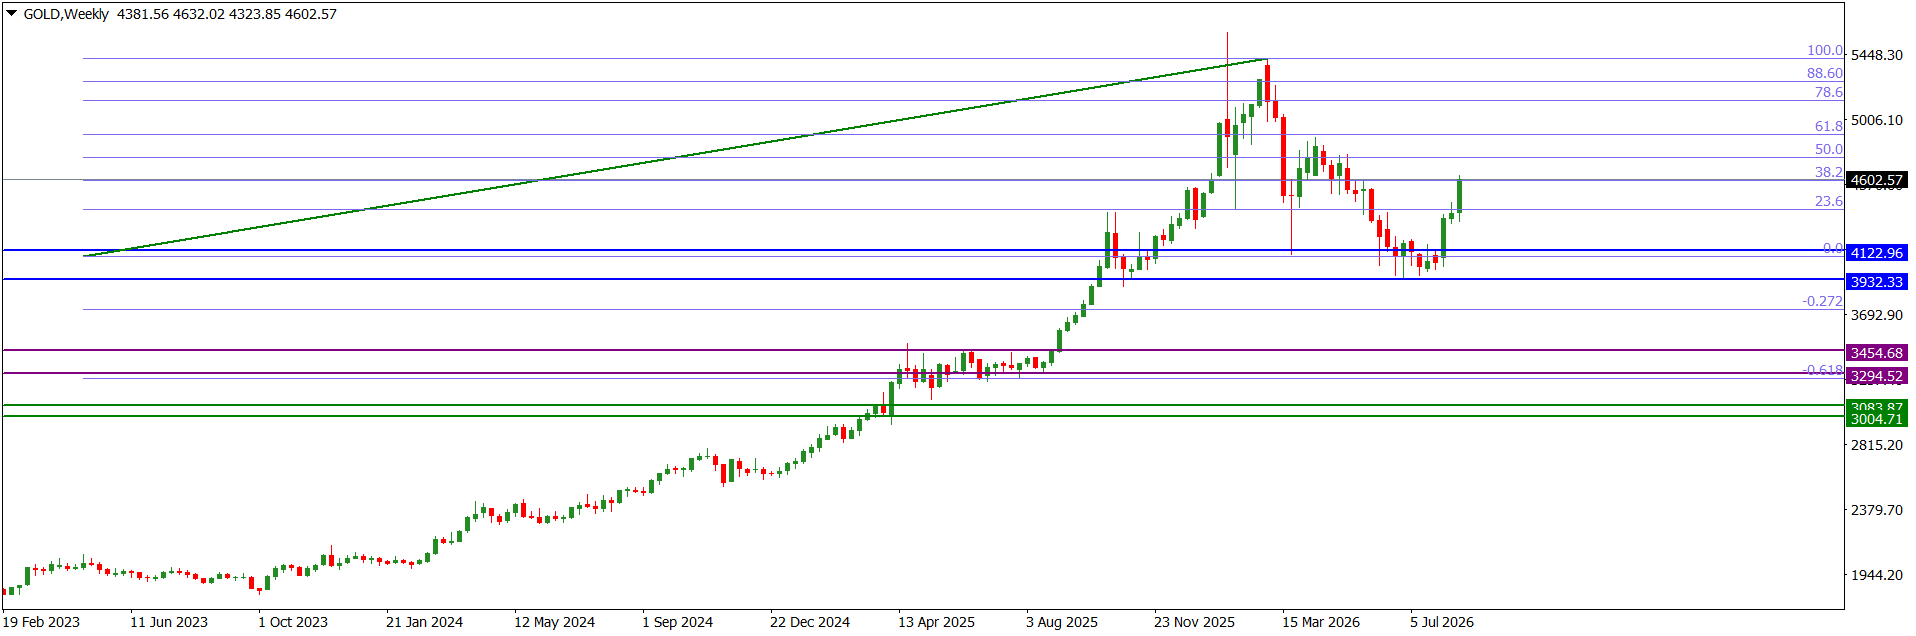The height and width of the screenshot is (636, 1916).
Task: Click the 1944.20 price axis value
Action: (1876, 575)
